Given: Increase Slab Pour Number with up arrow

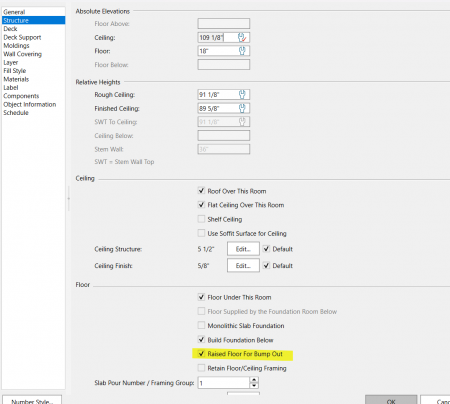Looking at the screenshot, I should point(254,380).
